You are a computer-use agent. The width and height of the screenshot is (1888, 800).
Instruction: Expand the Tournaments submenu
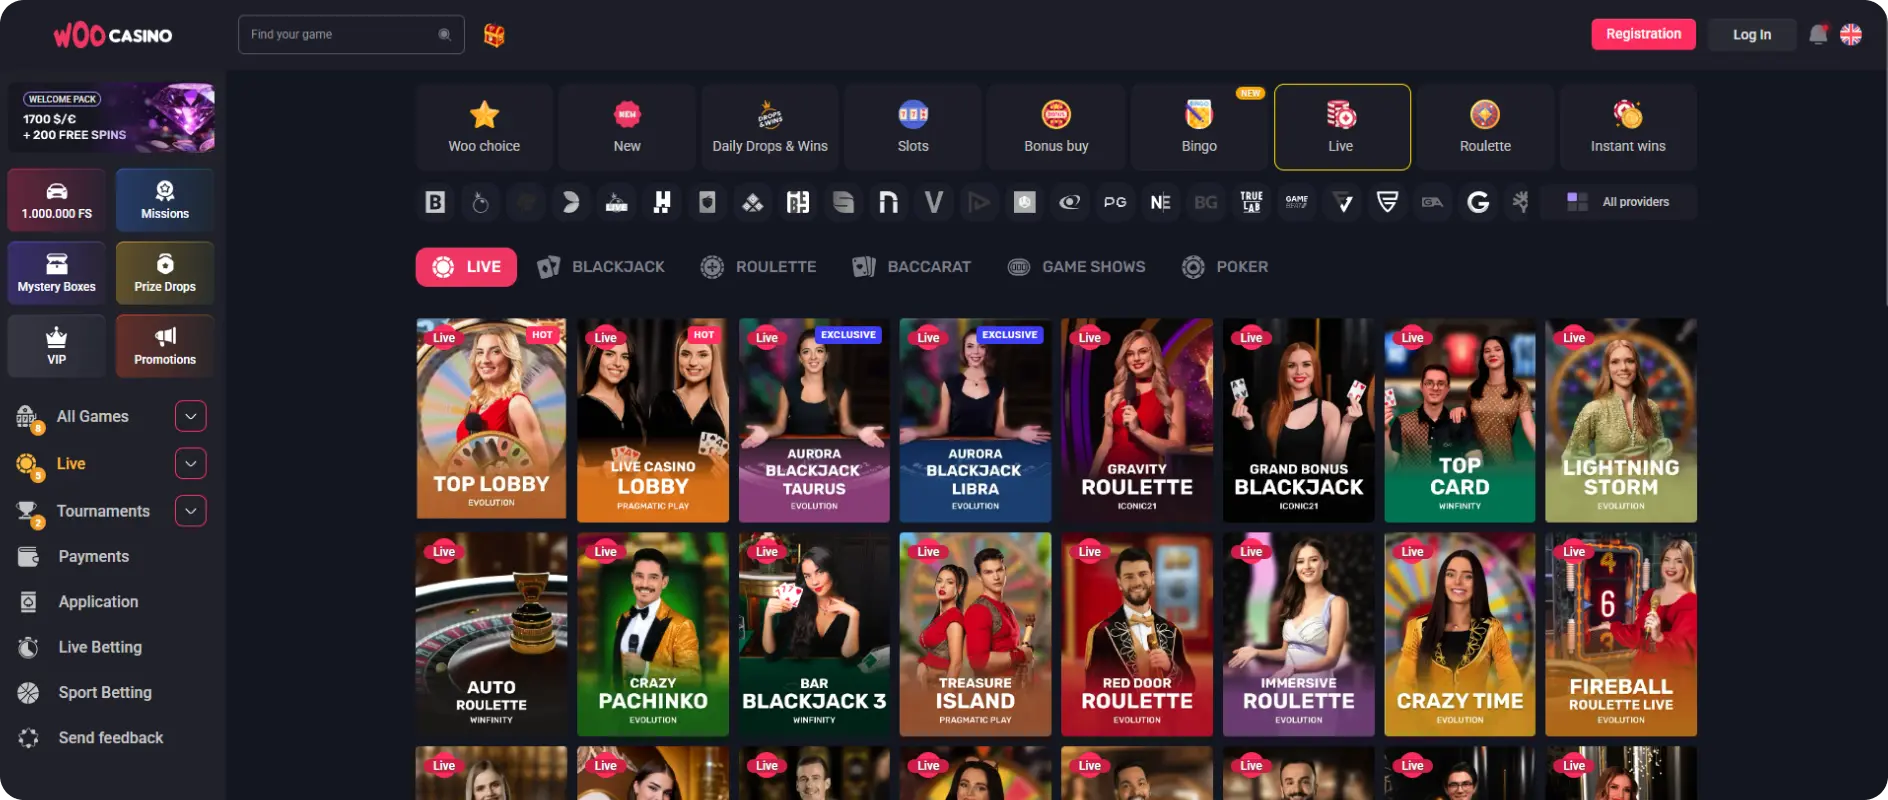(191, 511)
